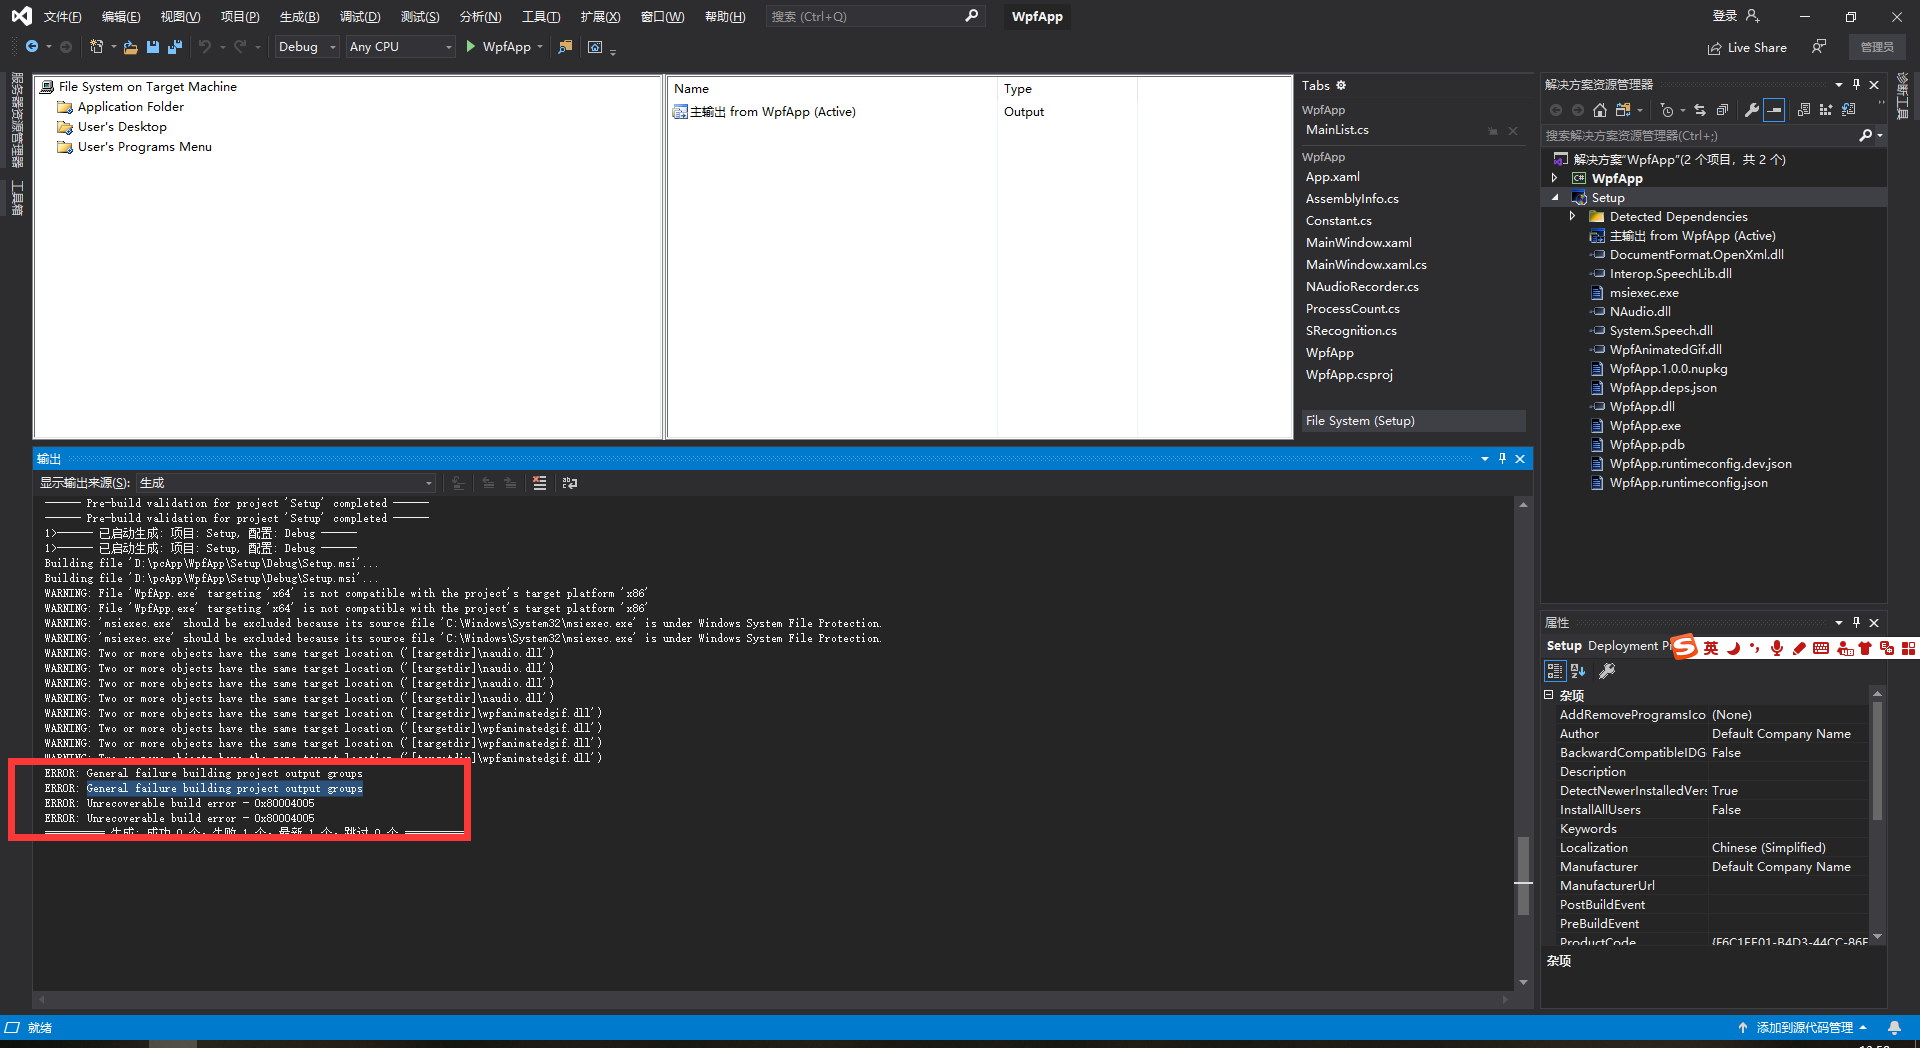Viewport: 1920px width, 1048px height.
Task: Pin the Output panel with auto-hide pushpin
Action: pos(1502,459)
